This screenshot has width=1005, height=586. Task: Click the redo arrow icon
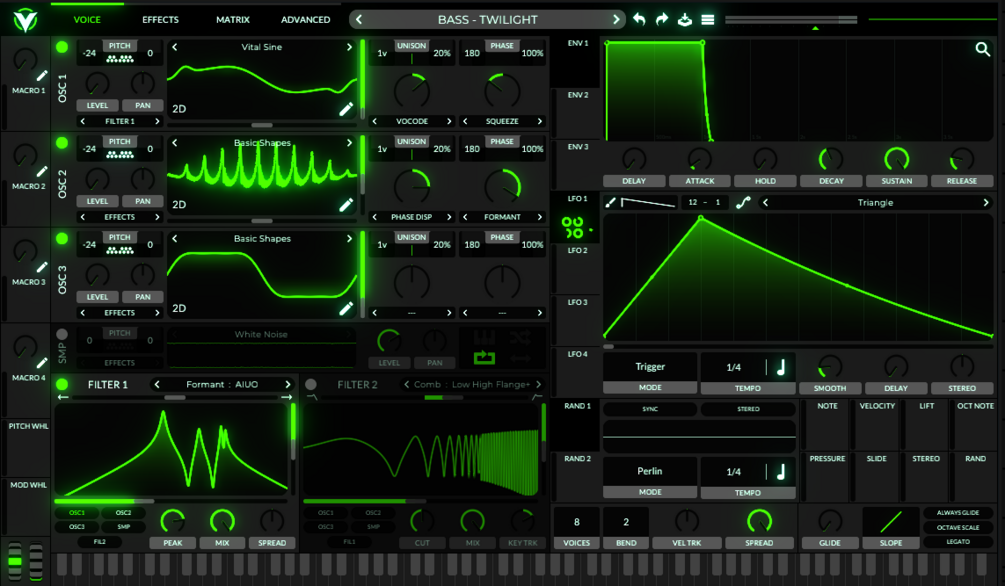coord(661,19)
